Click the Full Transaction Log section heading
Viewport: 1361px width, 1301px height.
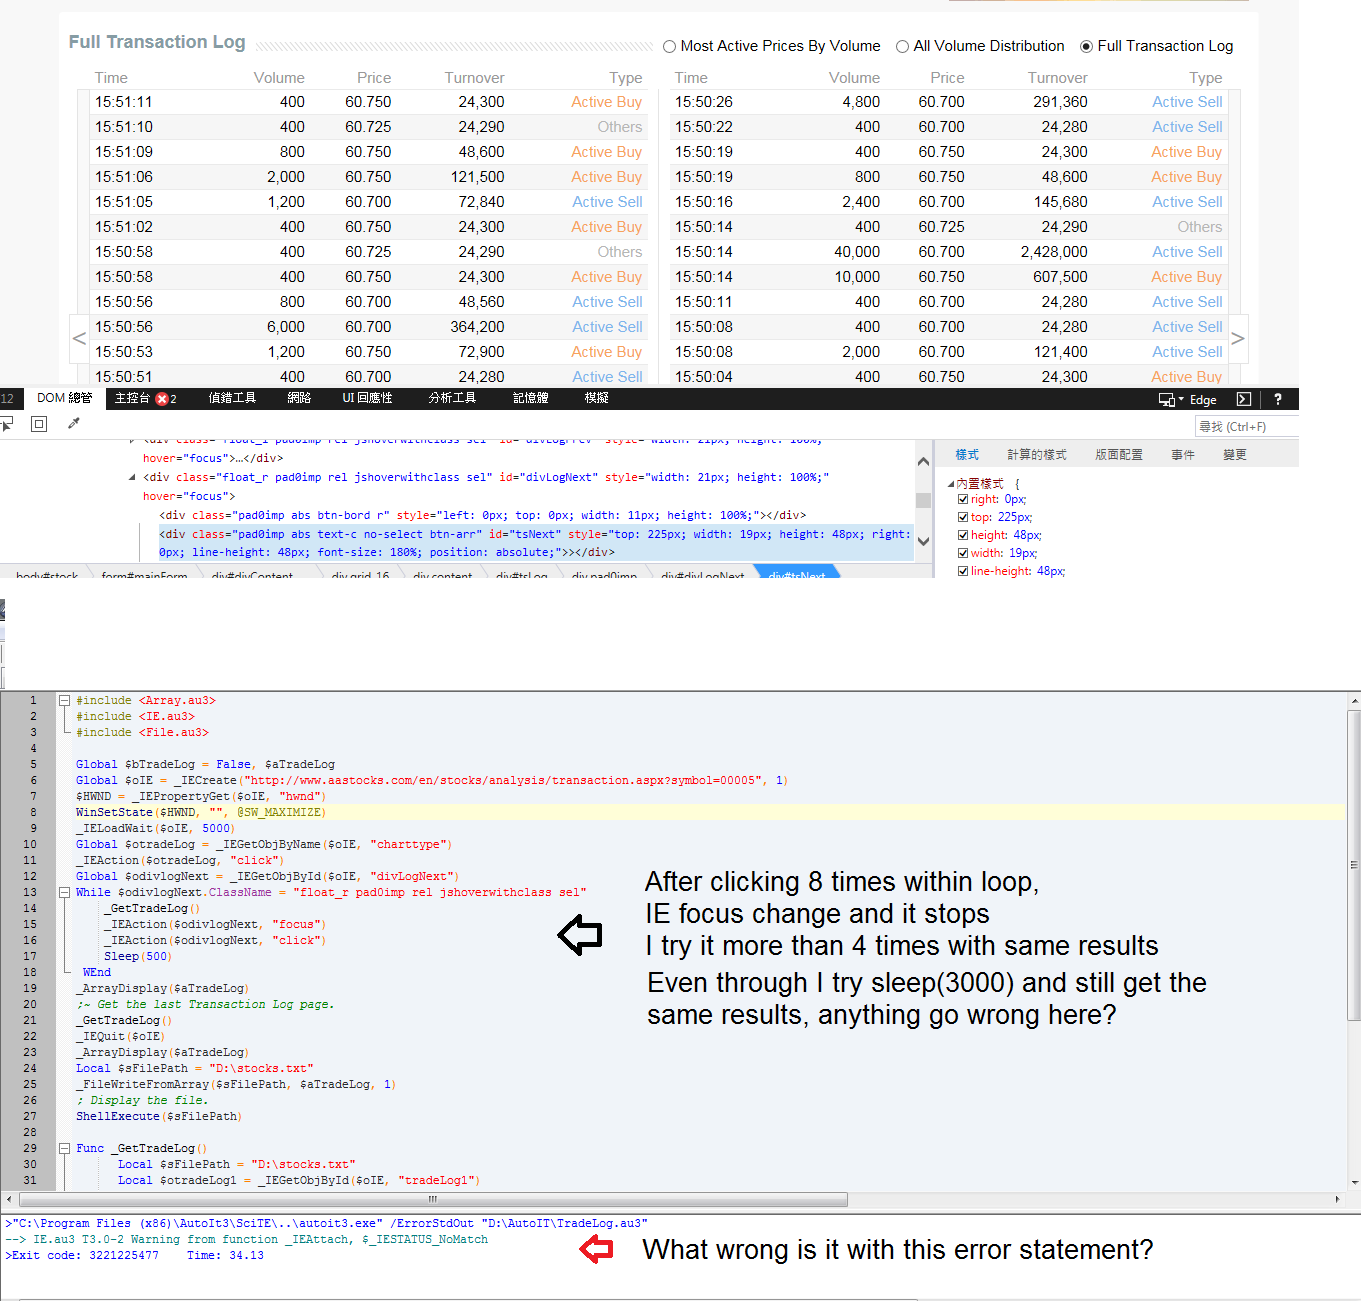(157, 42)
